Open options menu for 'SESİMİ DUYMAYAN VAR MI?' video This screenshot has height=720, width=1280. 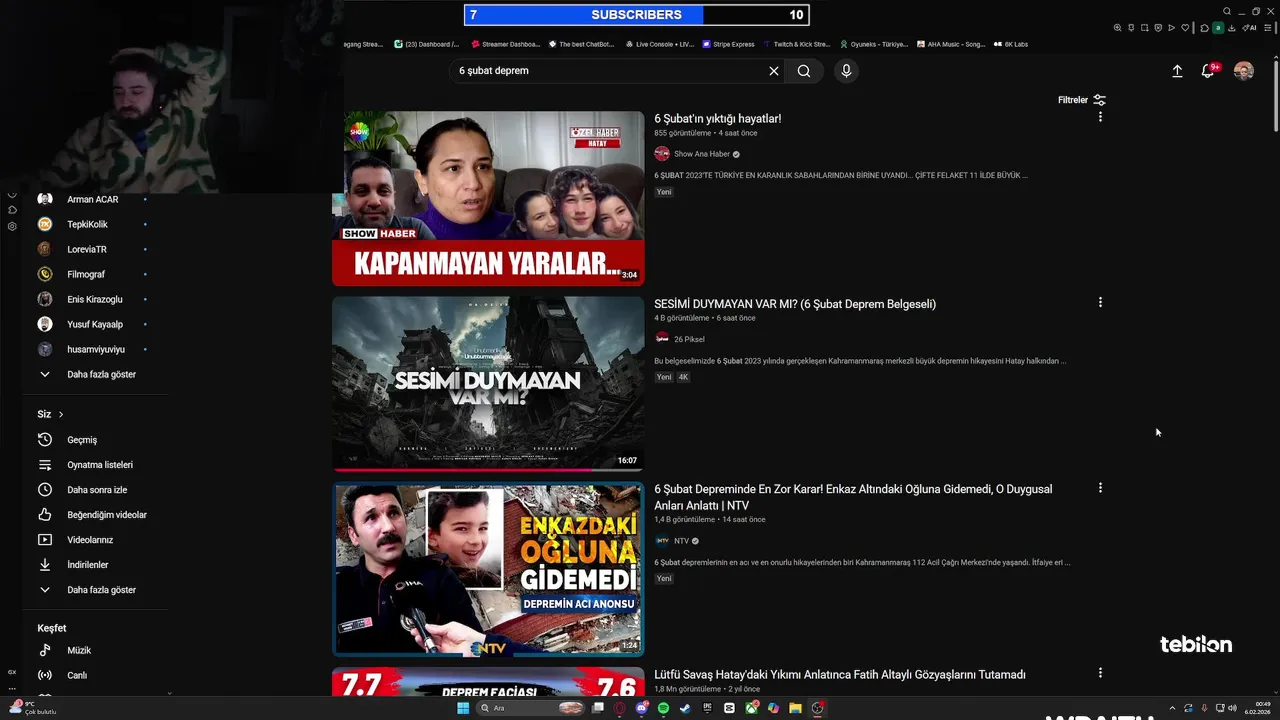pyautogui.click(x=1100, y=302)
